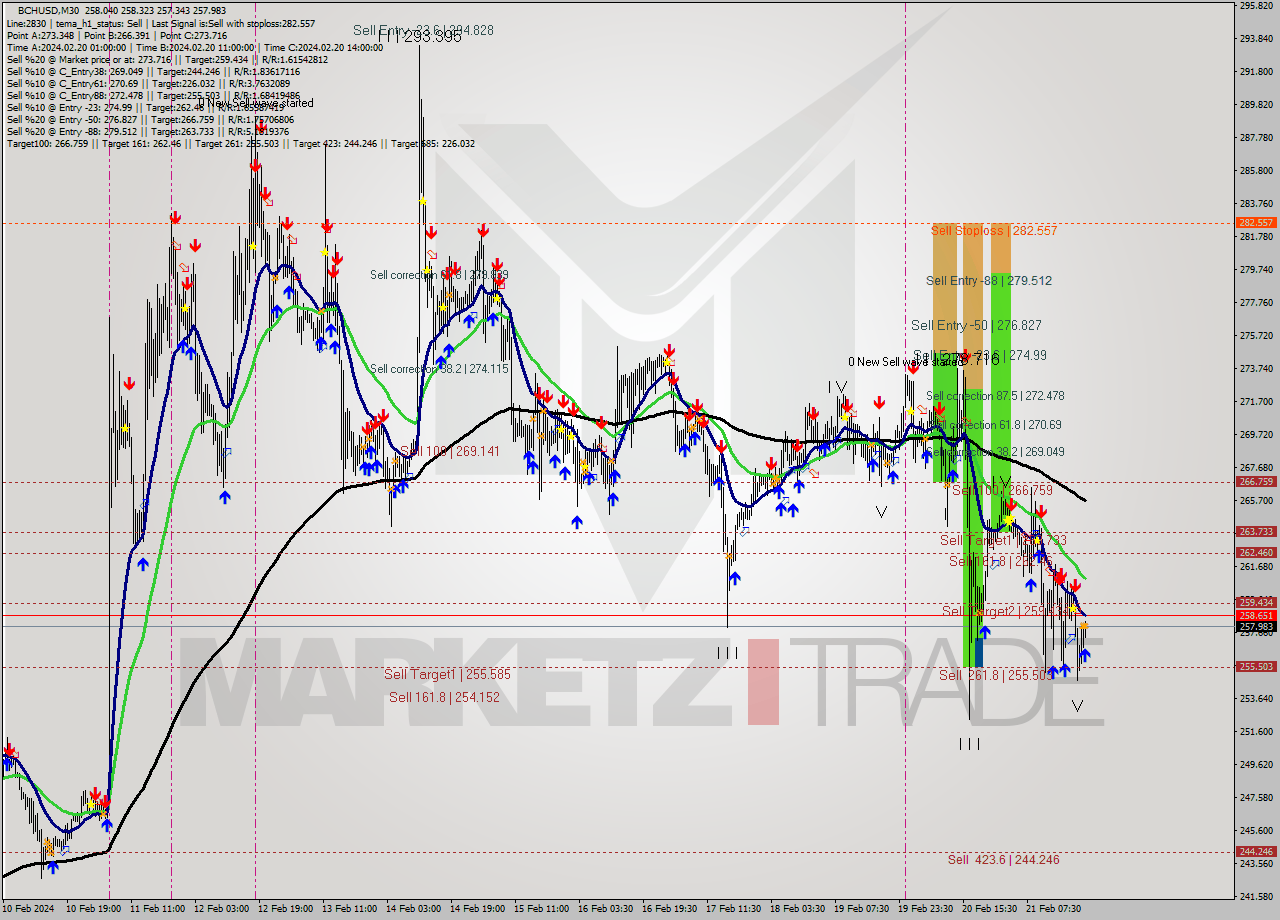Click the Sell 100 | 269.141 label
The height and width of the screenshot is (920, 1280).
pyautogui.click(x=450, y=452)
